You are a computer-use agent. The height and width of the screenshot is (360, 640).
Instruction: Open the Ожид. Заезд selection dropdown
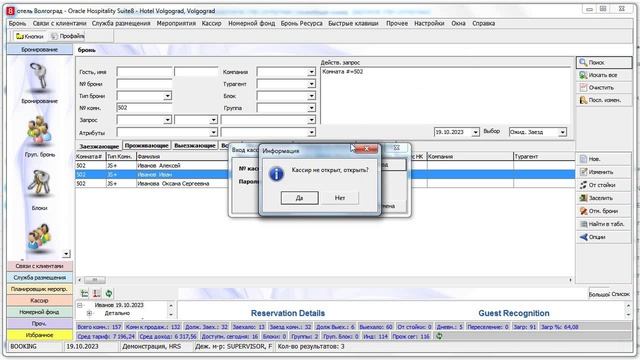tap(562, 132)
